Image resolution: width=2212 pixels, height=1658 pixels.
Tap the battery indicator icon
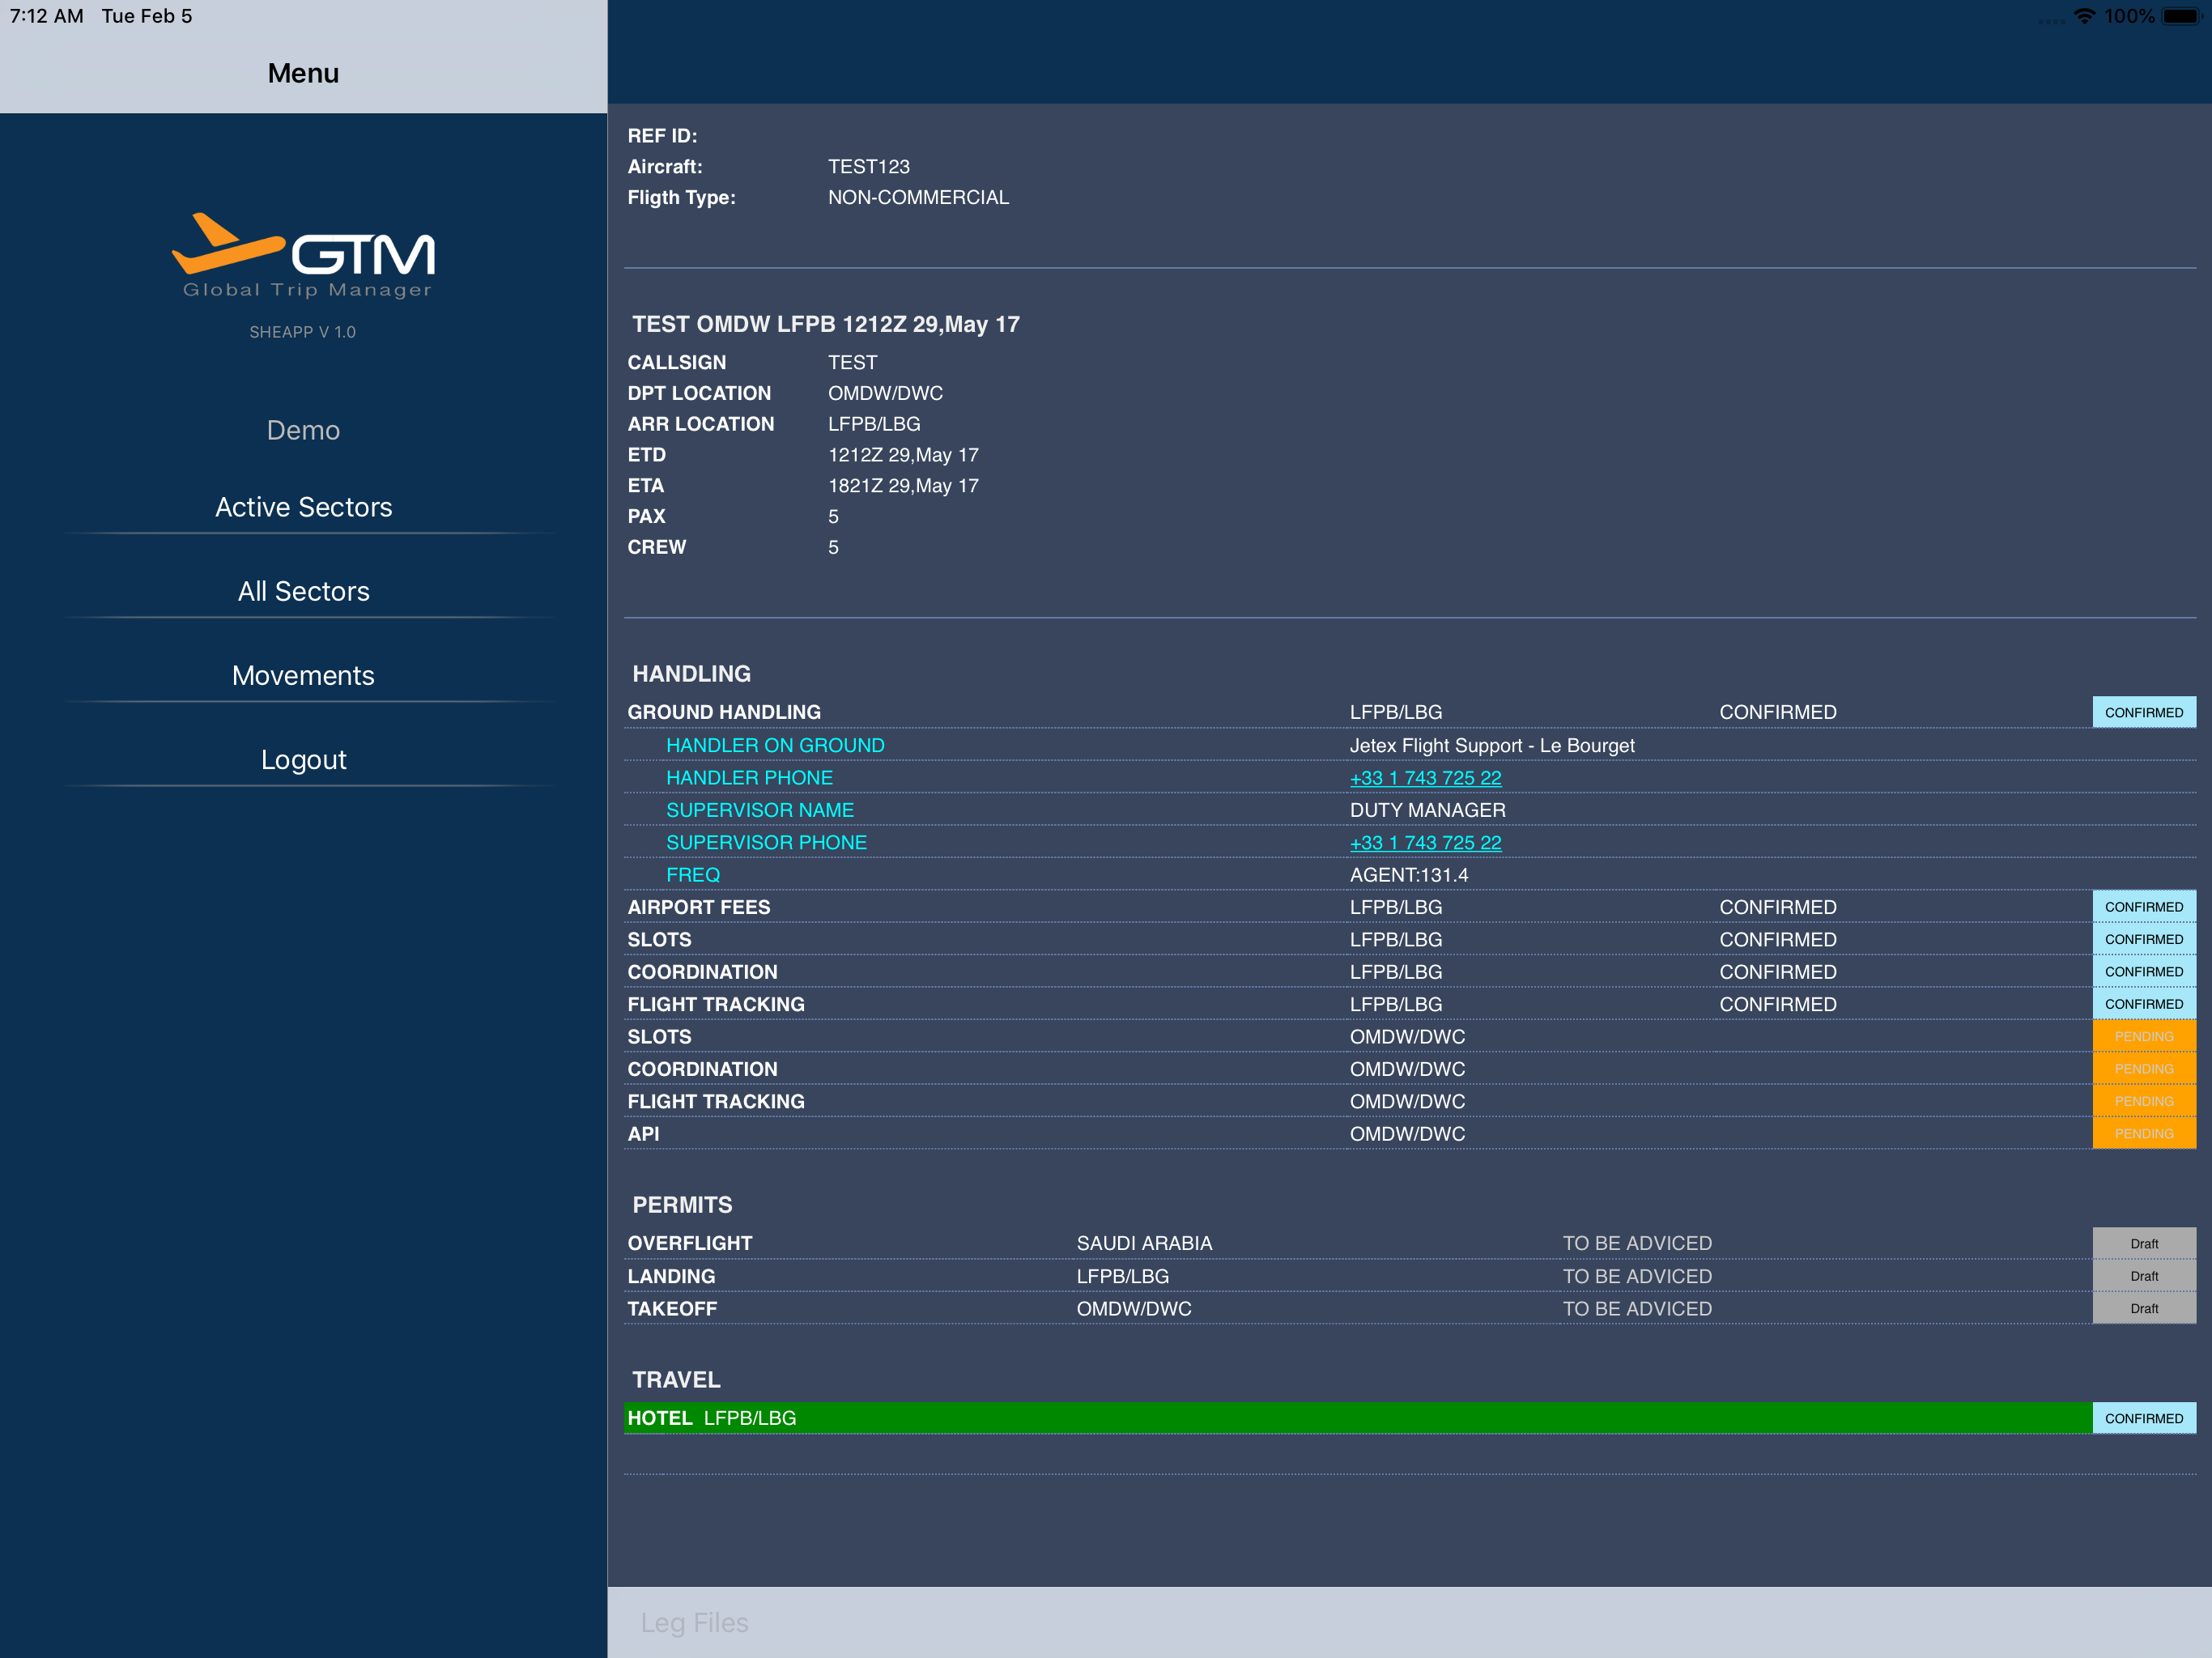pyautogui.click(x=2182, y=16)
